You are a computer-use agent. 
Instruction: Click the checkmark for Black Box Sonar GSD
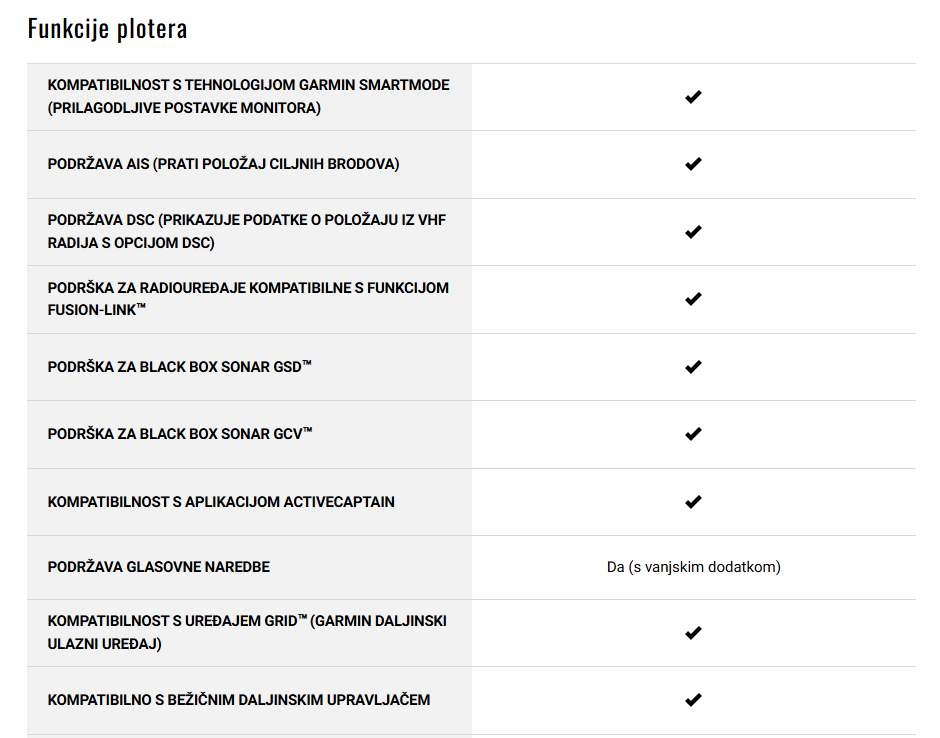(693, 366)
